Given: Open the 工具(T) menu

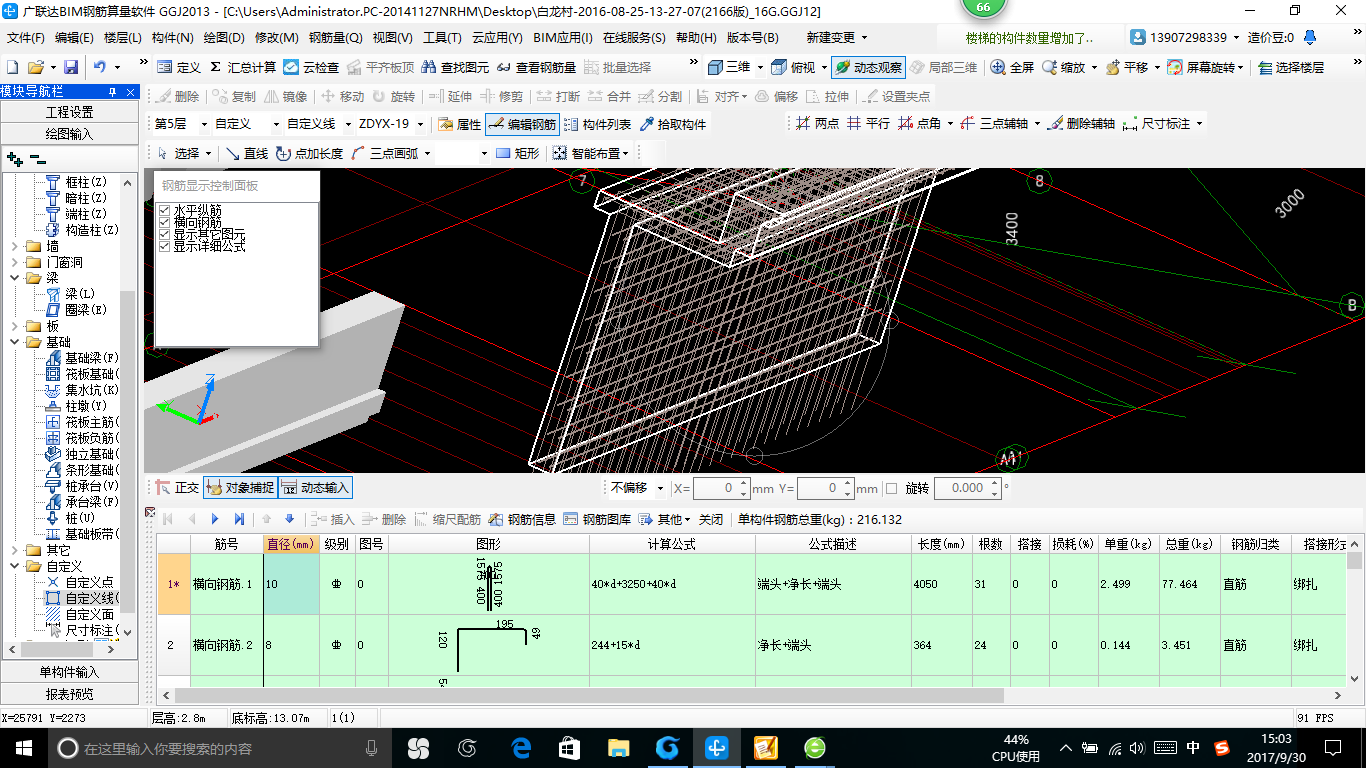Looking at the screenshot, I should (442, 38).
